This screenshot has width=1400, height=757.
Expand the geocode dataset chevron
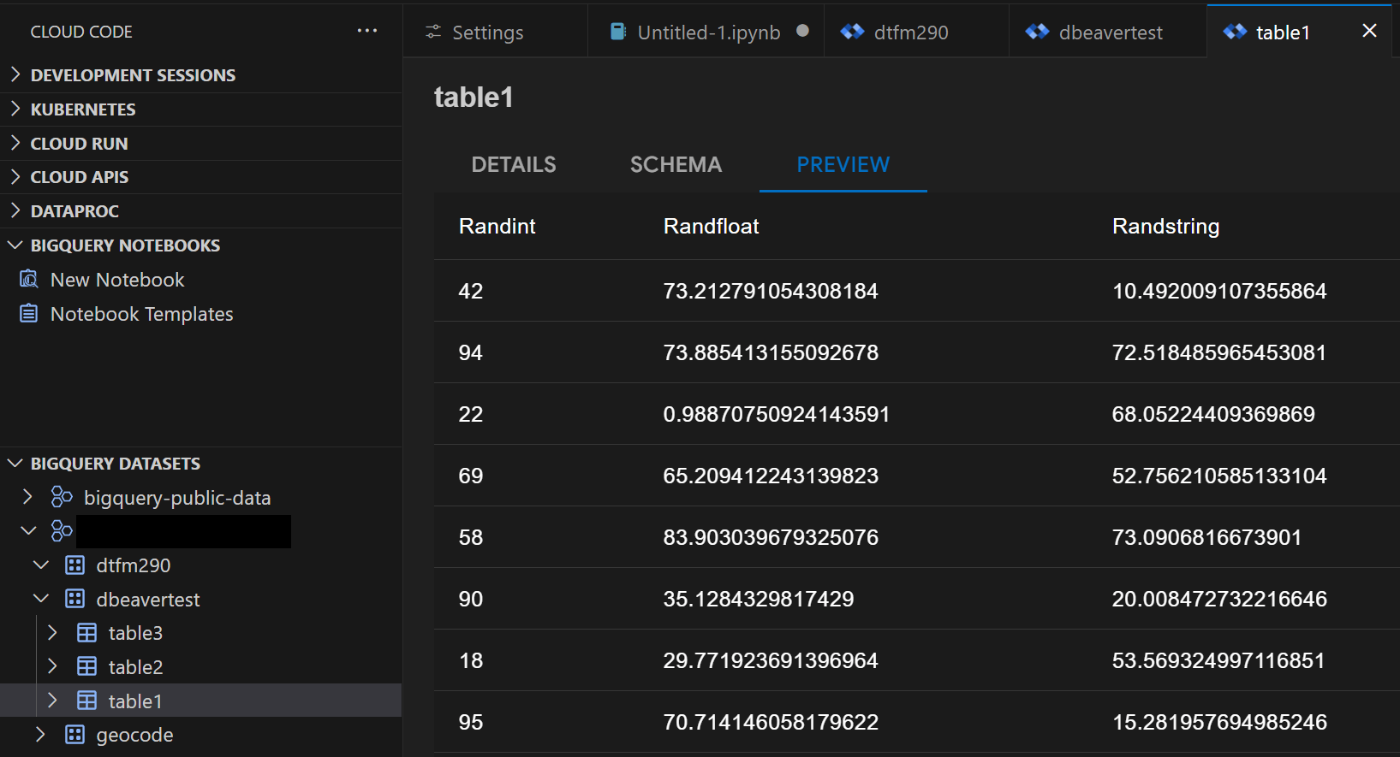click(41, 735)
